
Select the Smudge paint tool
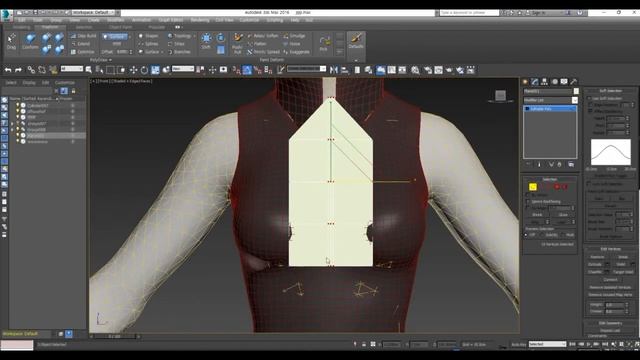(x=294, y=36)
